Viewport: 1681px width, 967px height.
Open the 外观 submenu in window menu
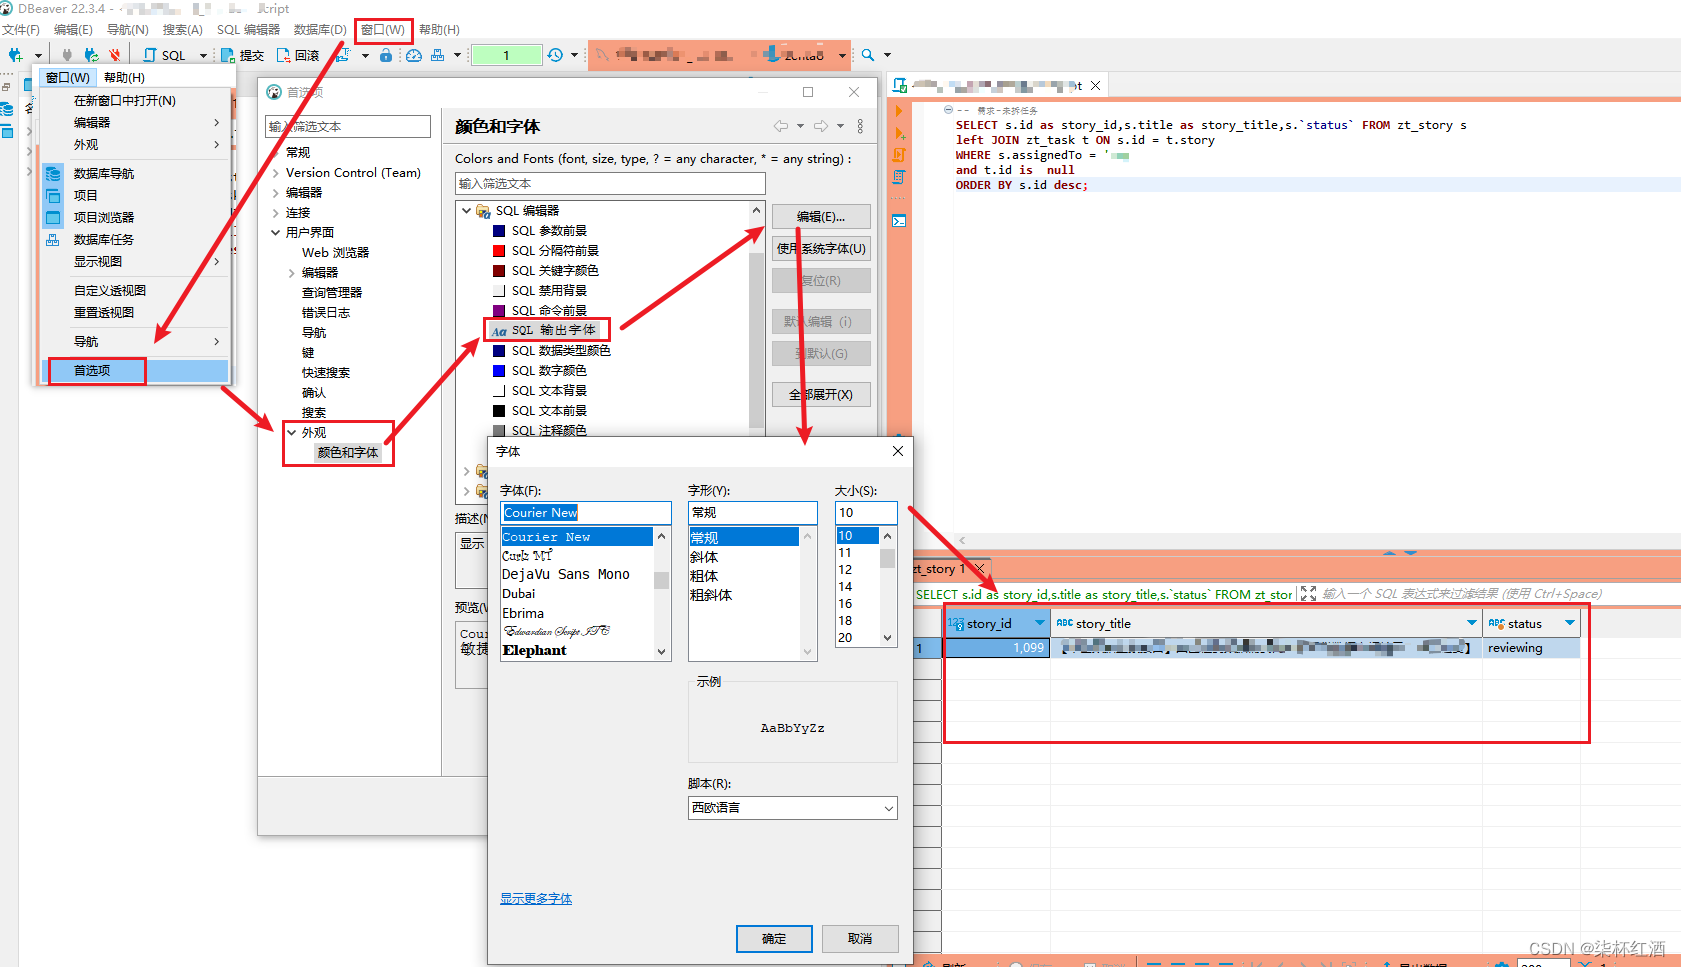coord(136,144)
